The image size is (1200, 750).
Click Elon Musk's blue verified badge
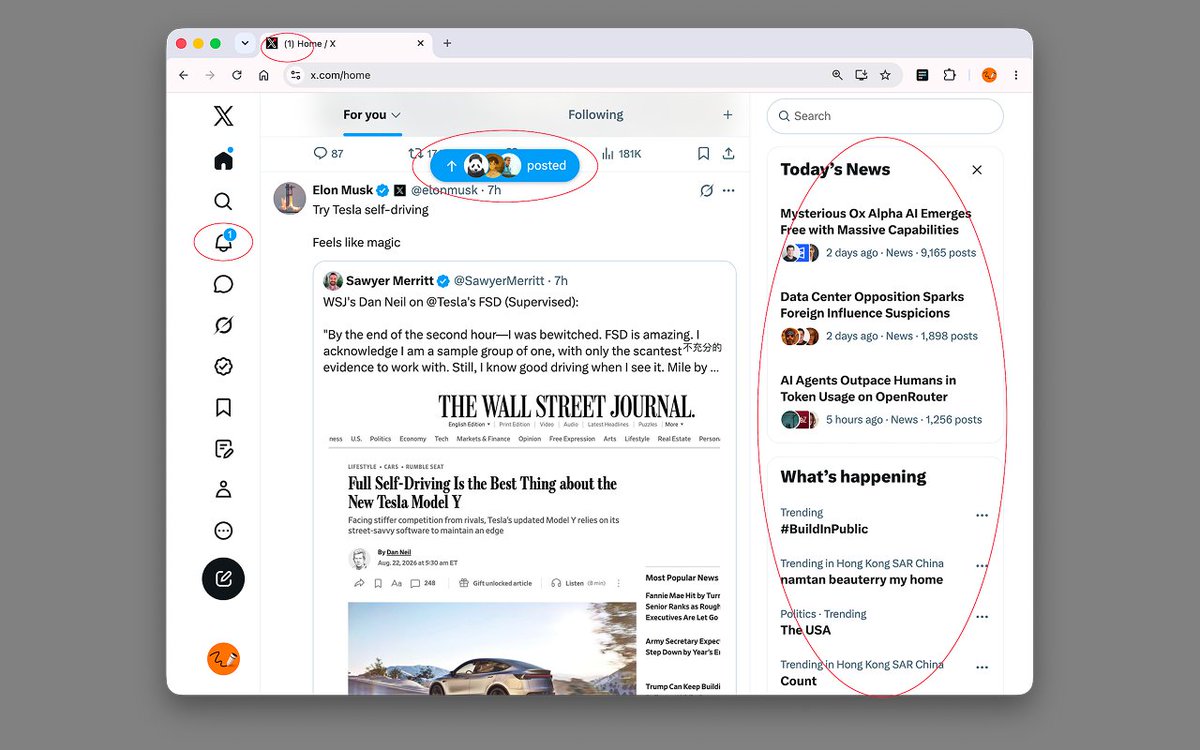(382, 190)
